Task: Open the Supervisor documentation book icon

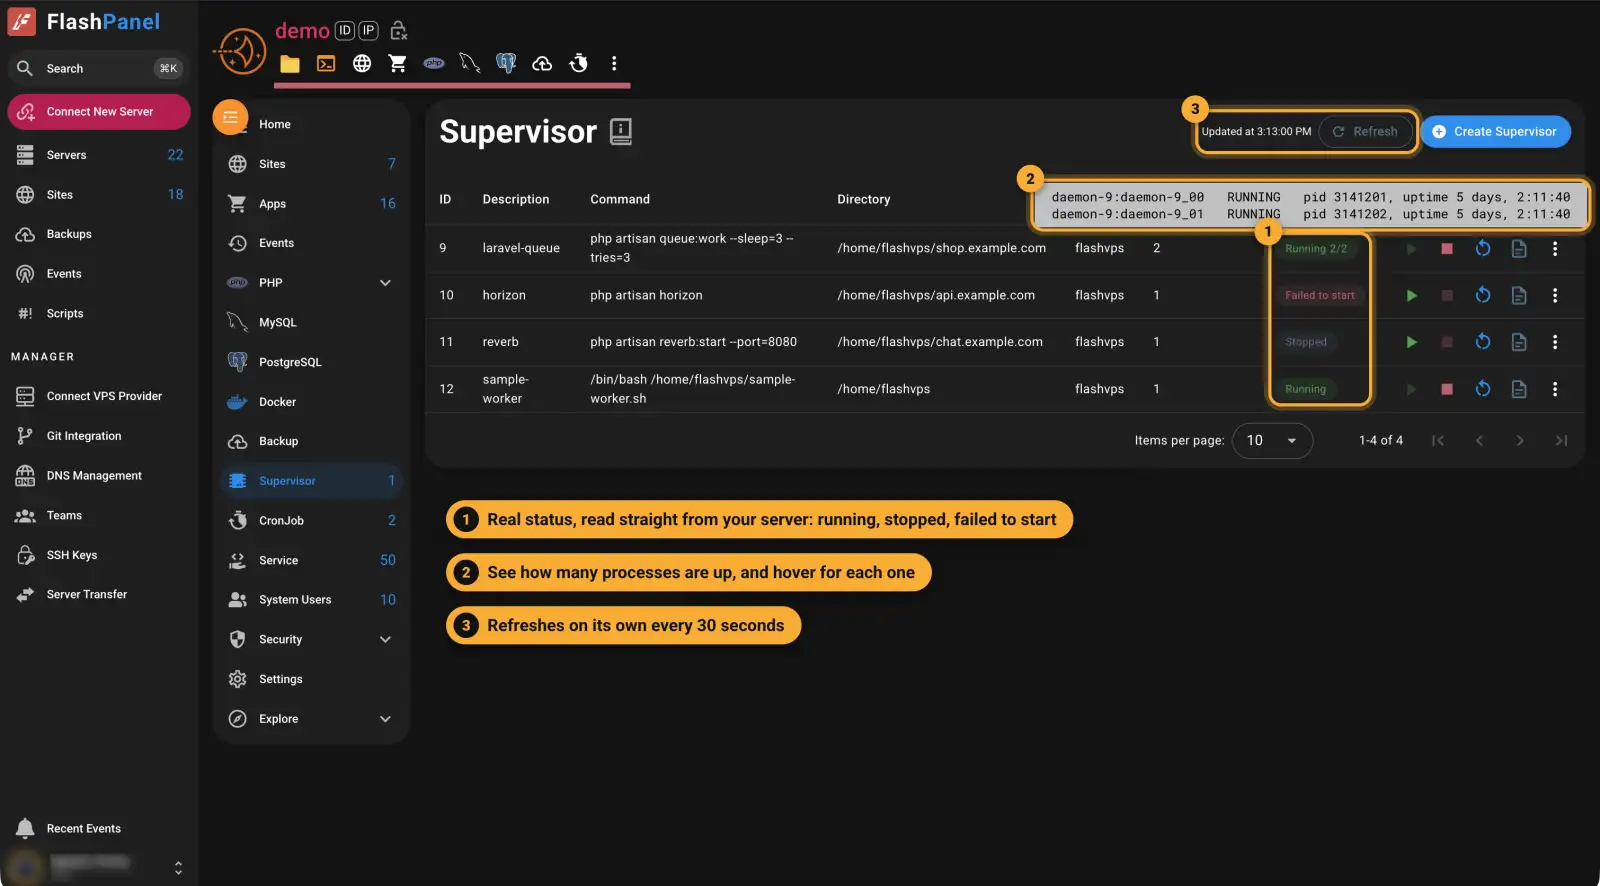Action: (x=621, y=132)
